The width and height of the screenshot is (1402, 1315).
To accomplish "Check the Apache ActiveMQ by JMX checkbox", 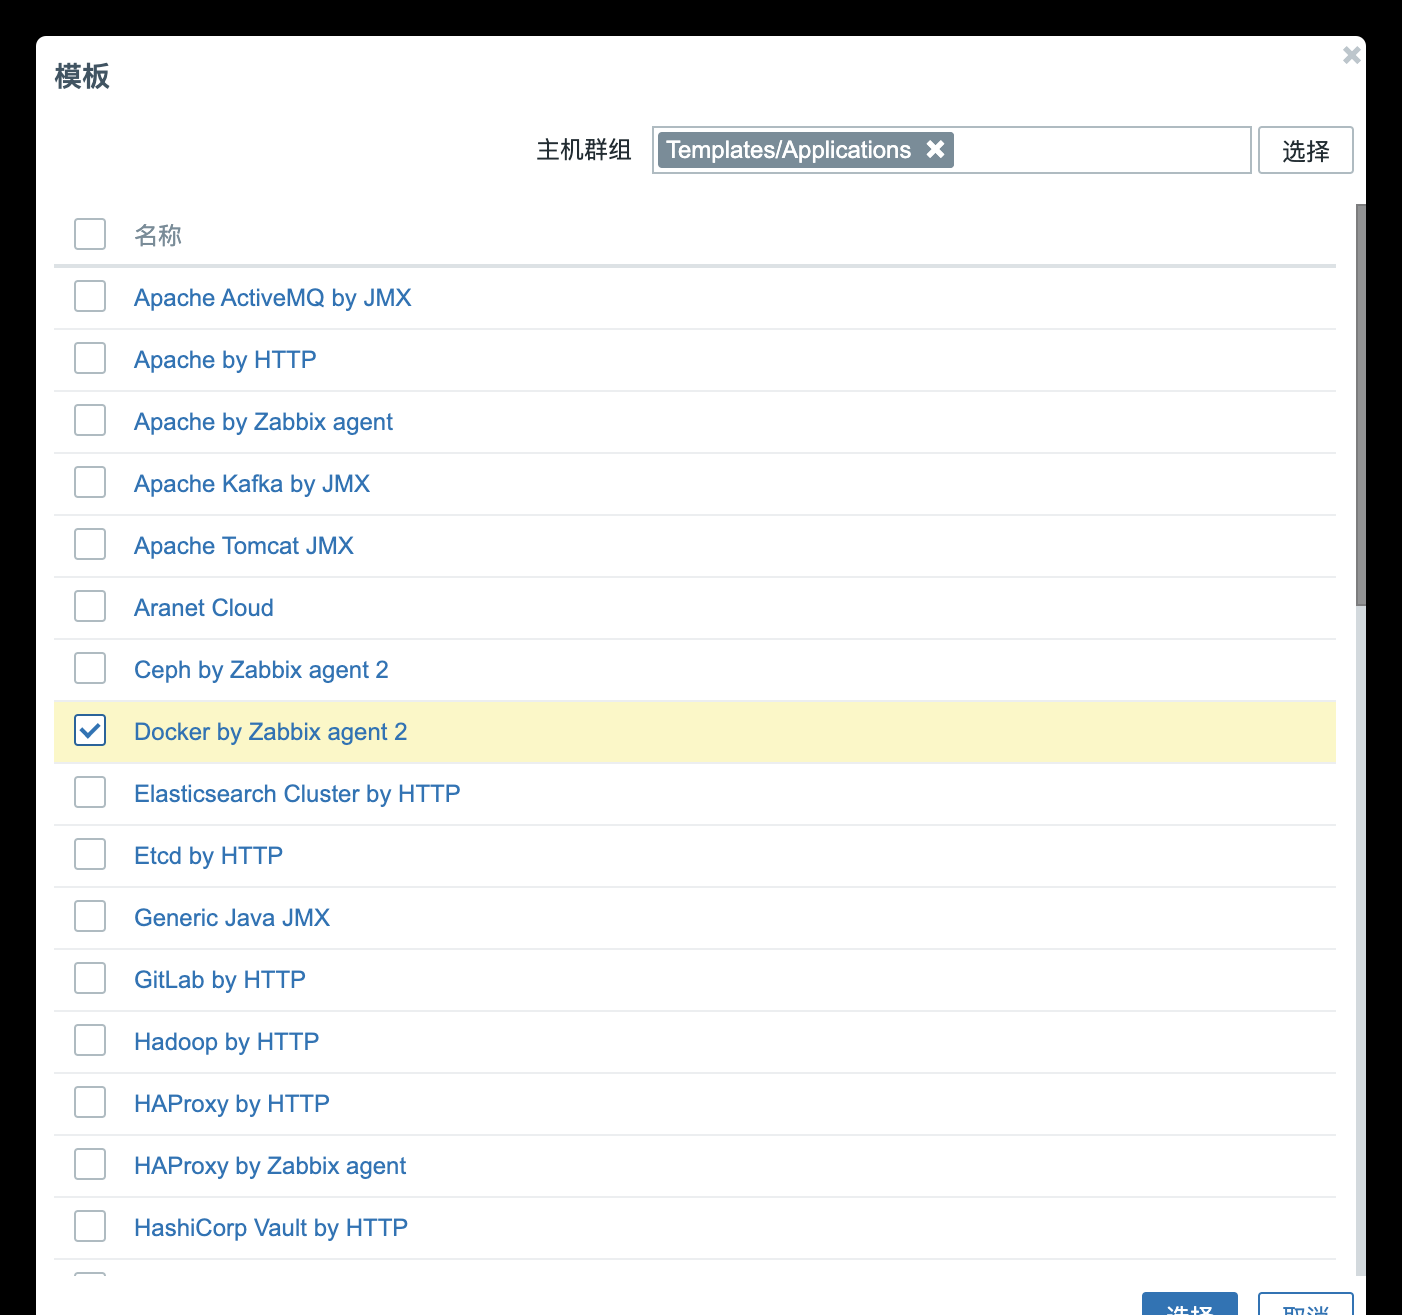I will pos(90,296).
